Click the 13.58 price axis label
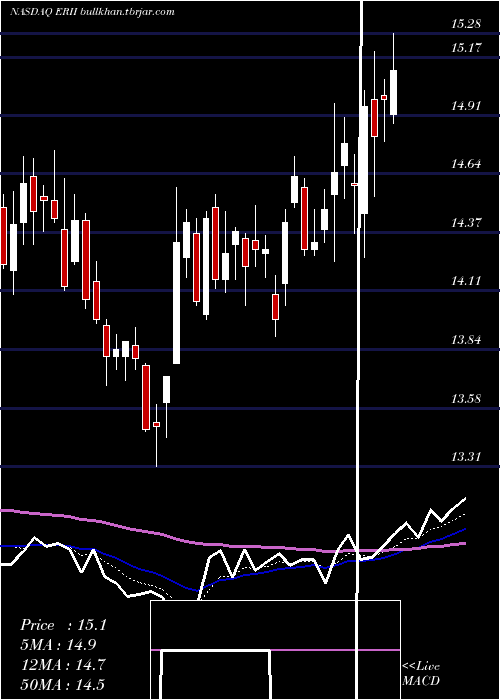 coord(466,398)
